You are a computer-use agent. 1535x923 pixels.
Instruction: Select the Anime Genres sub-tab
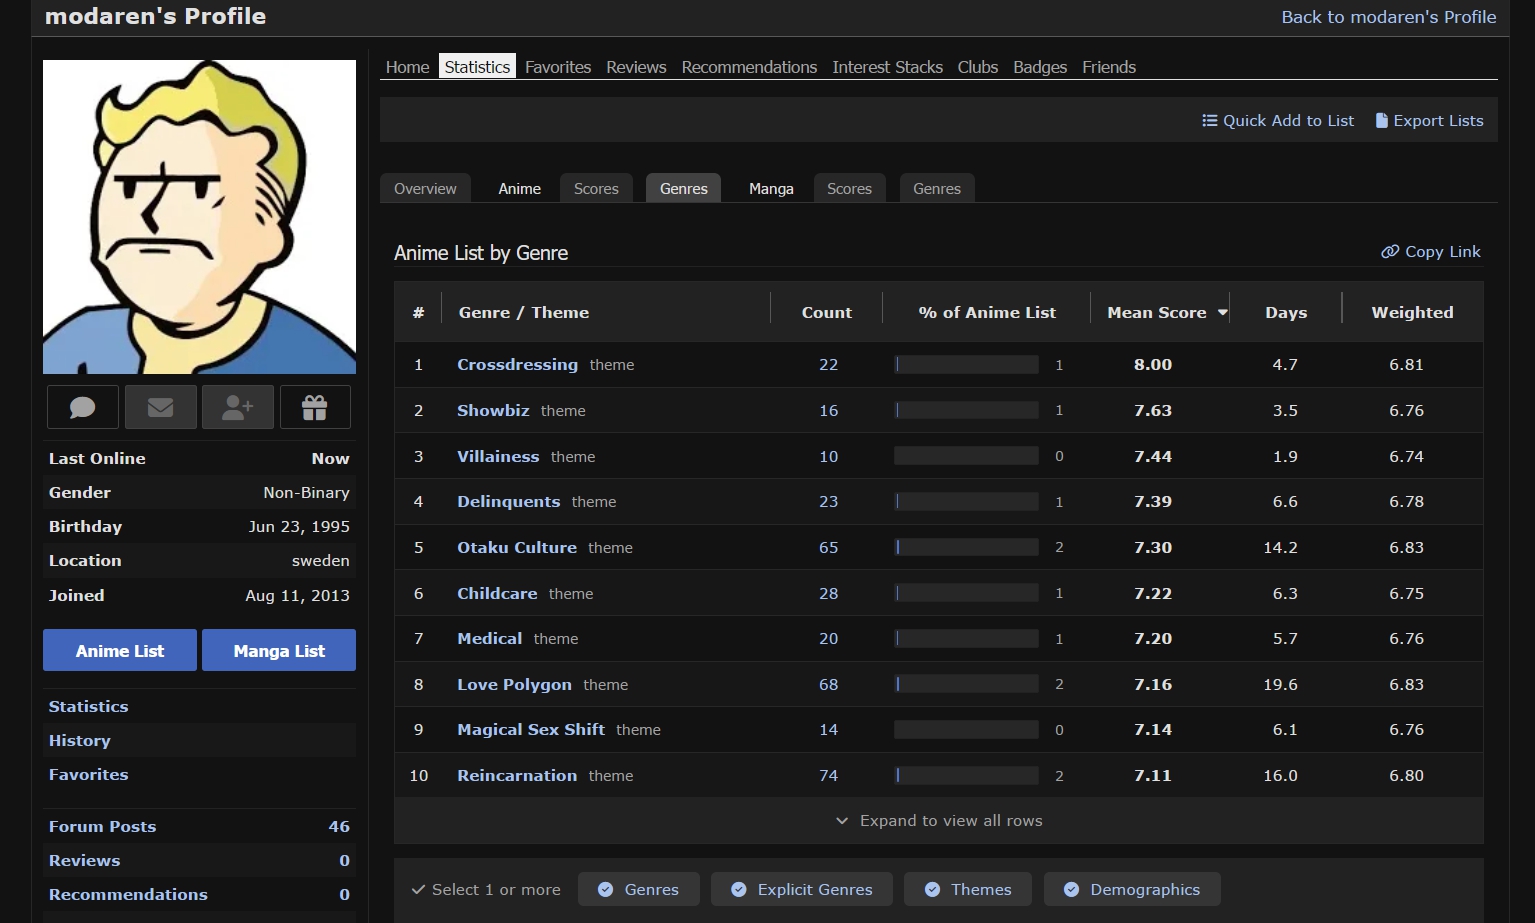click(684, 189)
